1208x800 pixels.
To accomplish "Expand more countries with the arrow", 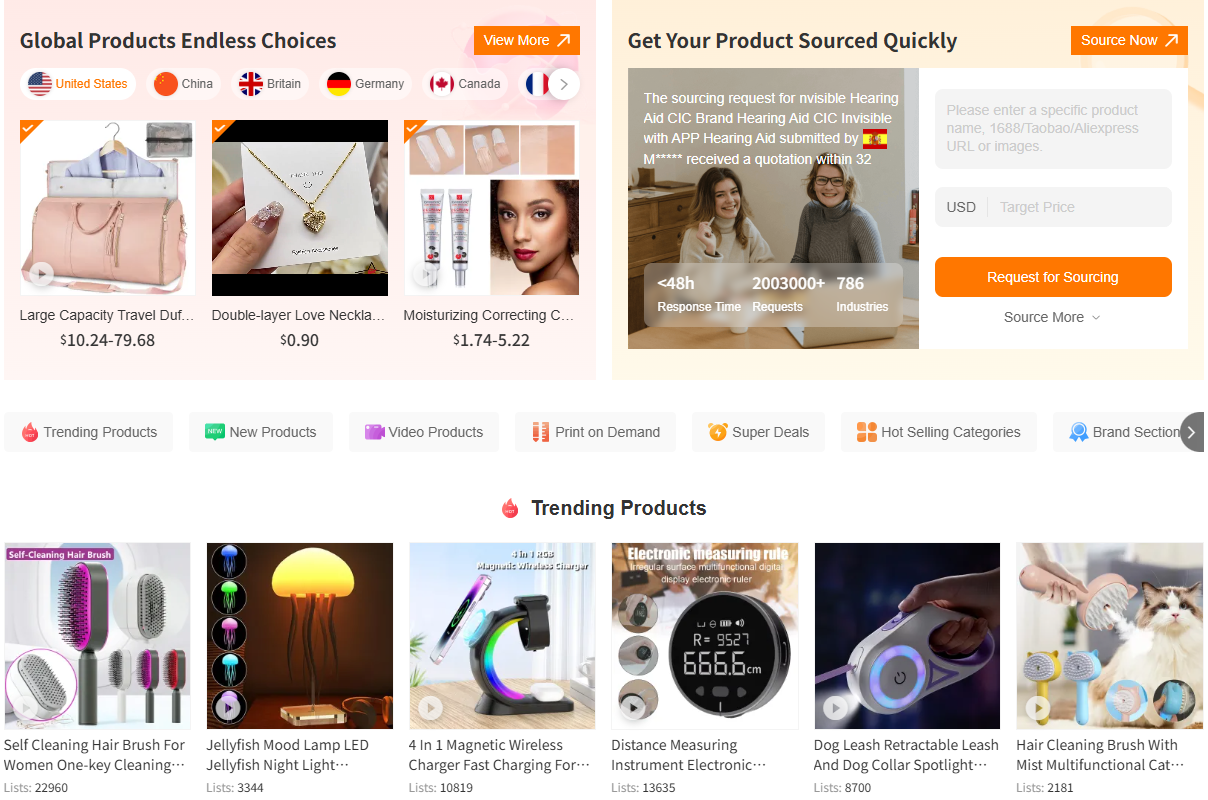I will [x=563, y=84].
